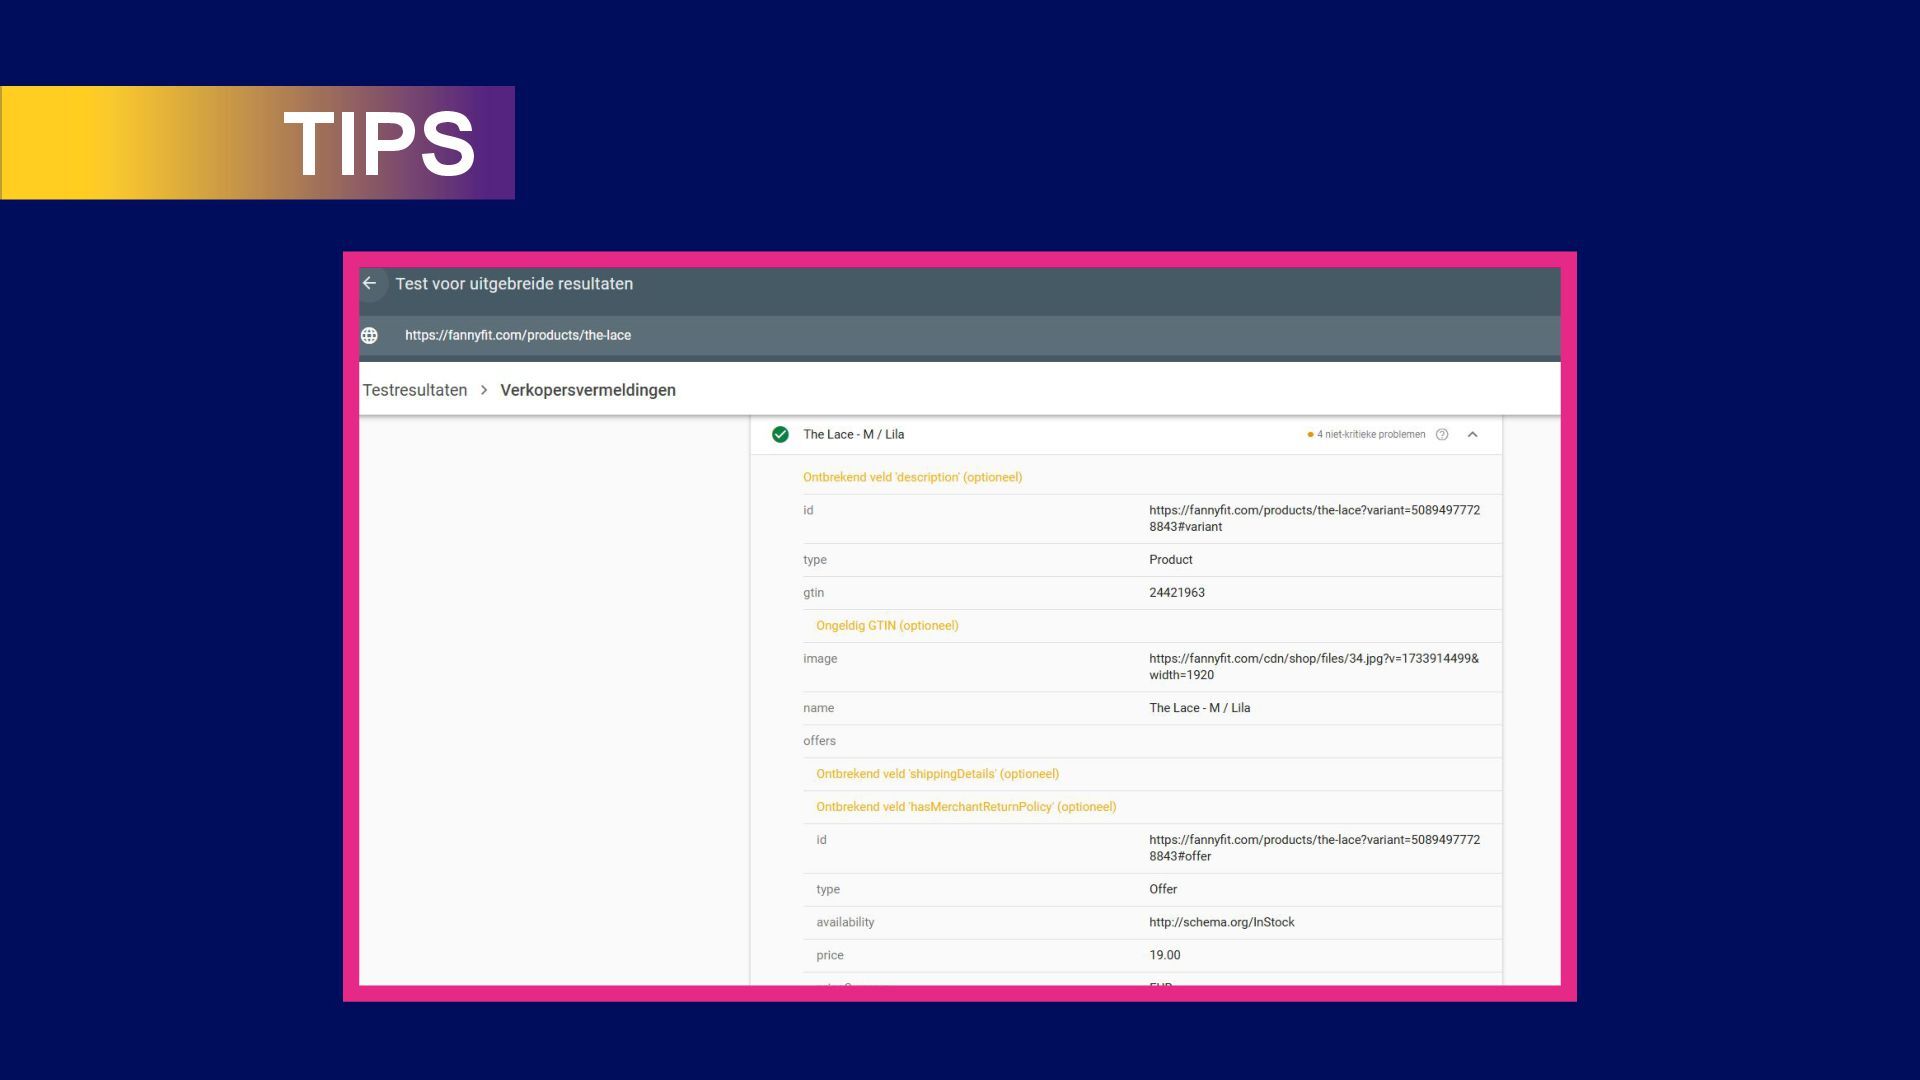Click the schema.org InStock availability value
The image size is (1920, 1080).
point(1221,923)
